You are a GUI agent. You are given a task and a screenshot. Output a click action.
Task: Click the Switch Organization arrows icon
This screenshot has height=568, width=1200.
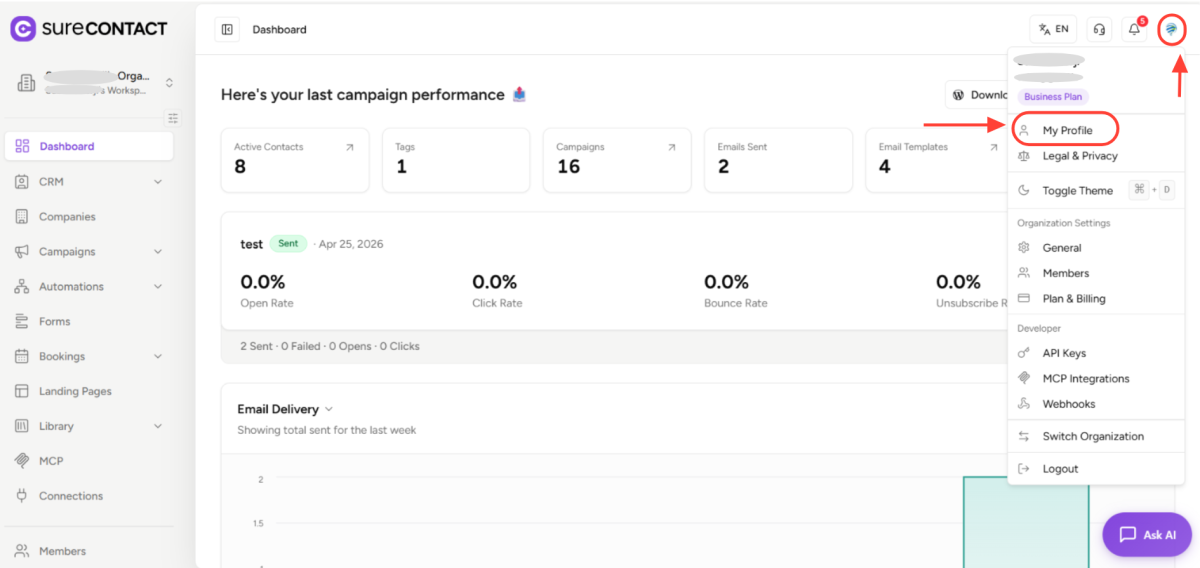tap(1023, 436)
